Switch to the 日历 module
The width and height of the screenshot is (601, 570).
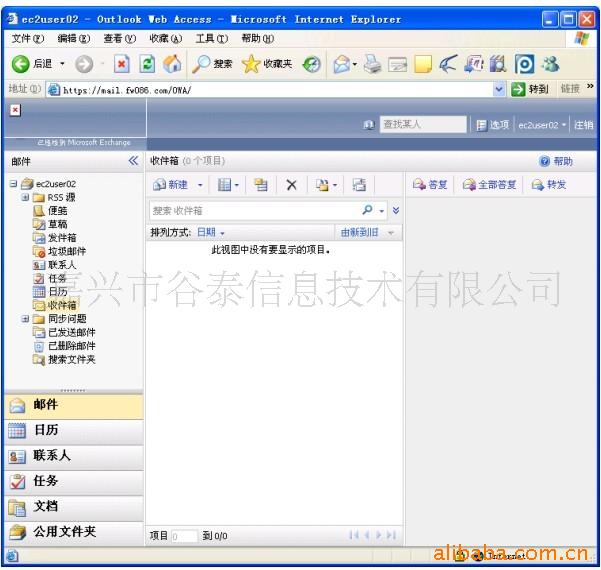point(74,430)
